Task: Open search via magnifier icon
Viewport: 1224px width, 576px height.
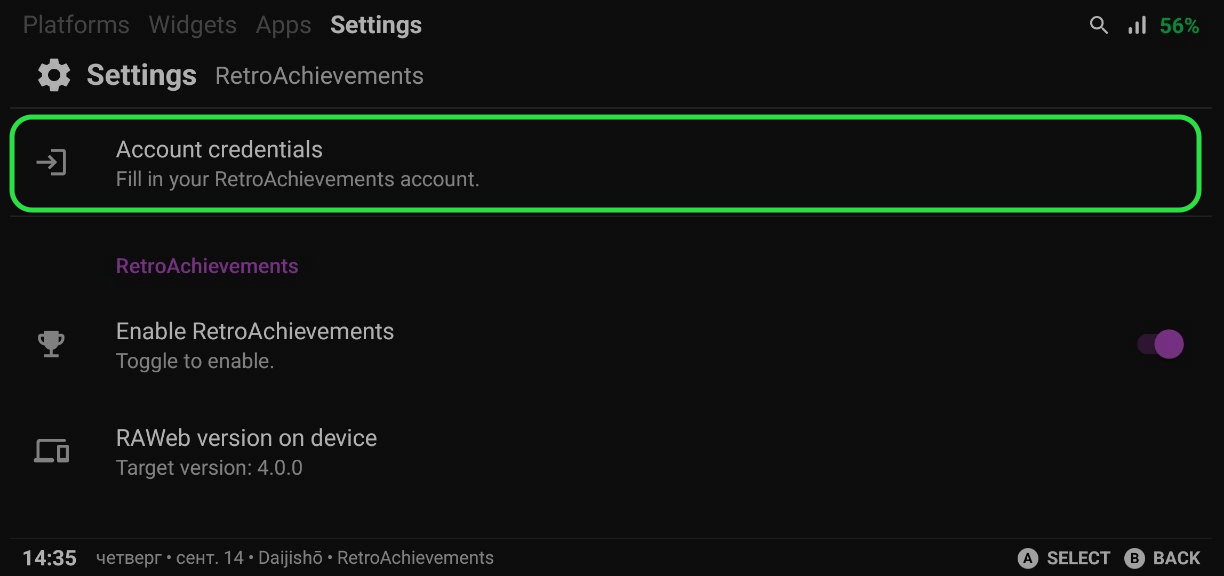Action: tap(1099, 26)
